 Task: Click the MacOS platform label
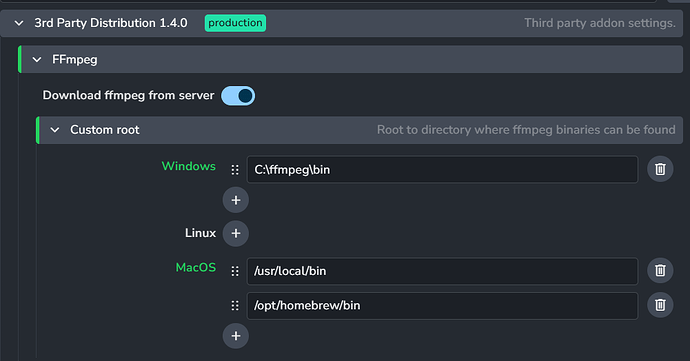[196, 267]
